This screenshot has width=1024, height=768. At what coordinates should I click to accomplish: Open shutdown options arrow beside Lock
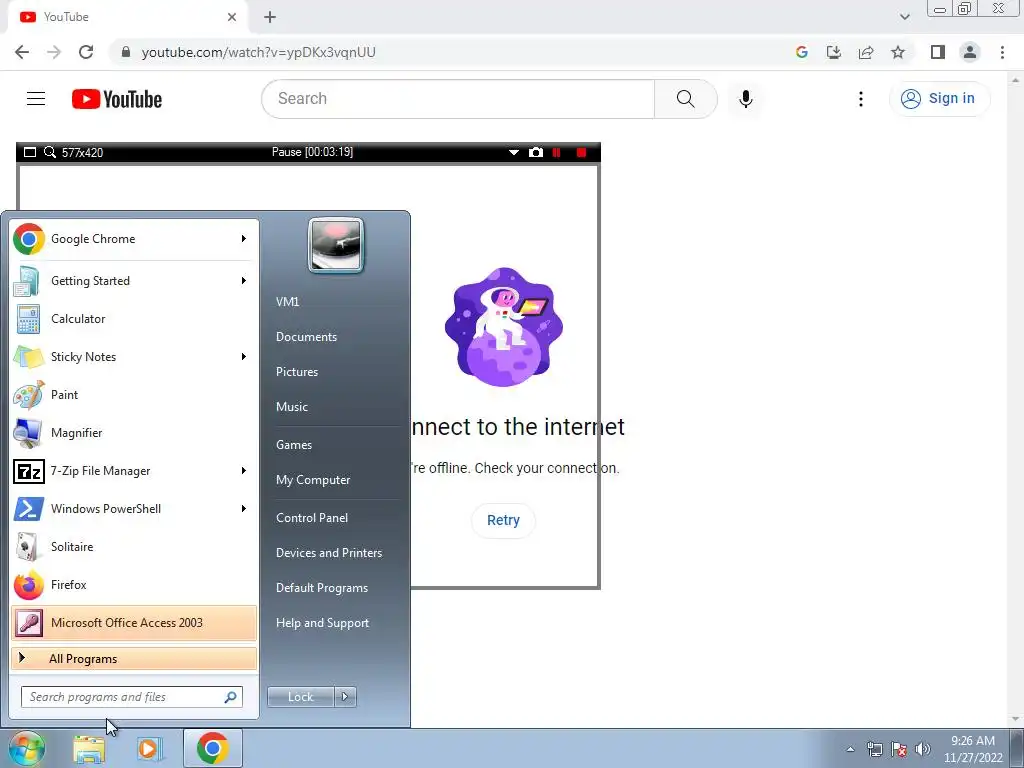pos(345,697)
